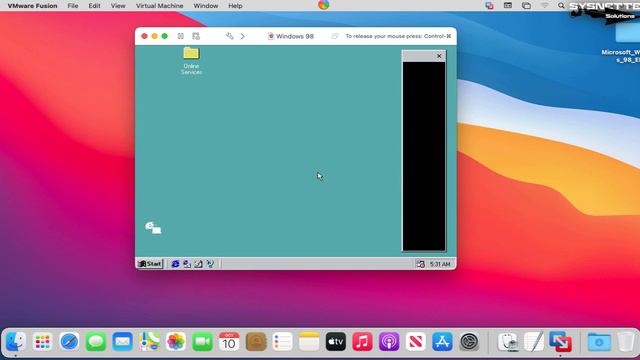Open Messages from the Dock
The height and width of the screenshot is (360, 640).
coord(96,342)
